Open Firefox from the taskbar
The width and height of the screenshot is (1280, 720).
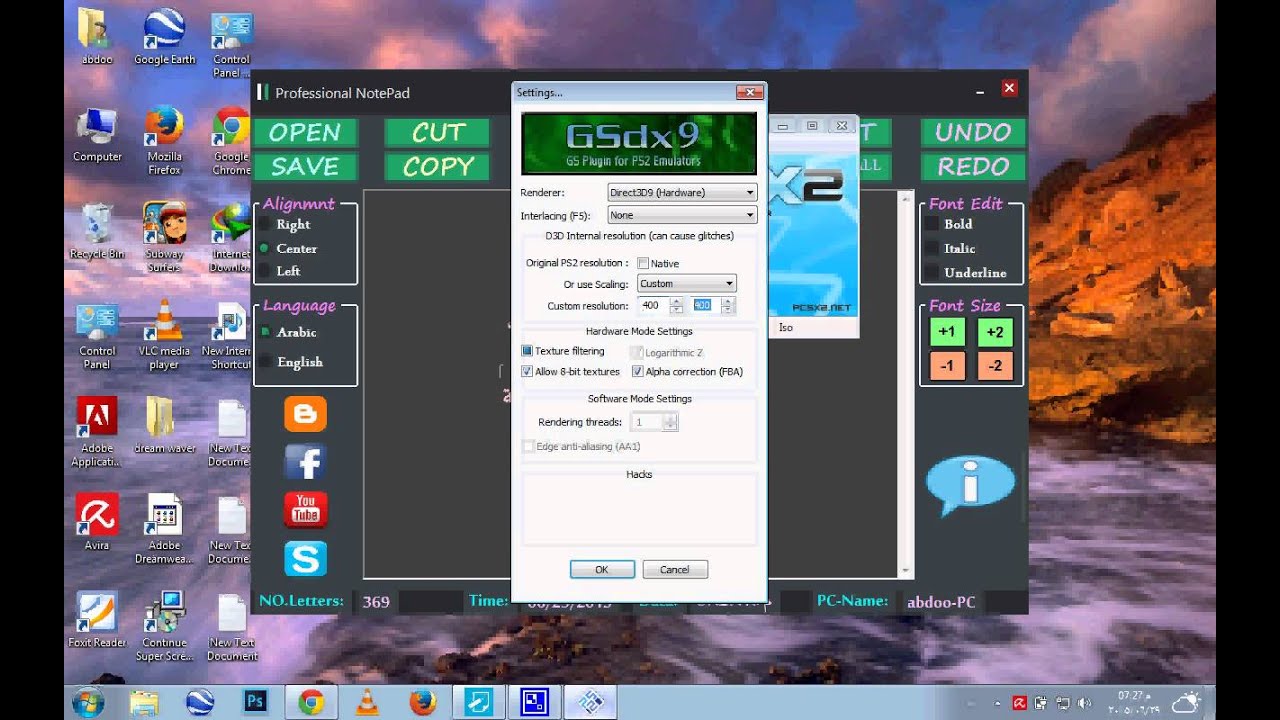coord(424,702)
